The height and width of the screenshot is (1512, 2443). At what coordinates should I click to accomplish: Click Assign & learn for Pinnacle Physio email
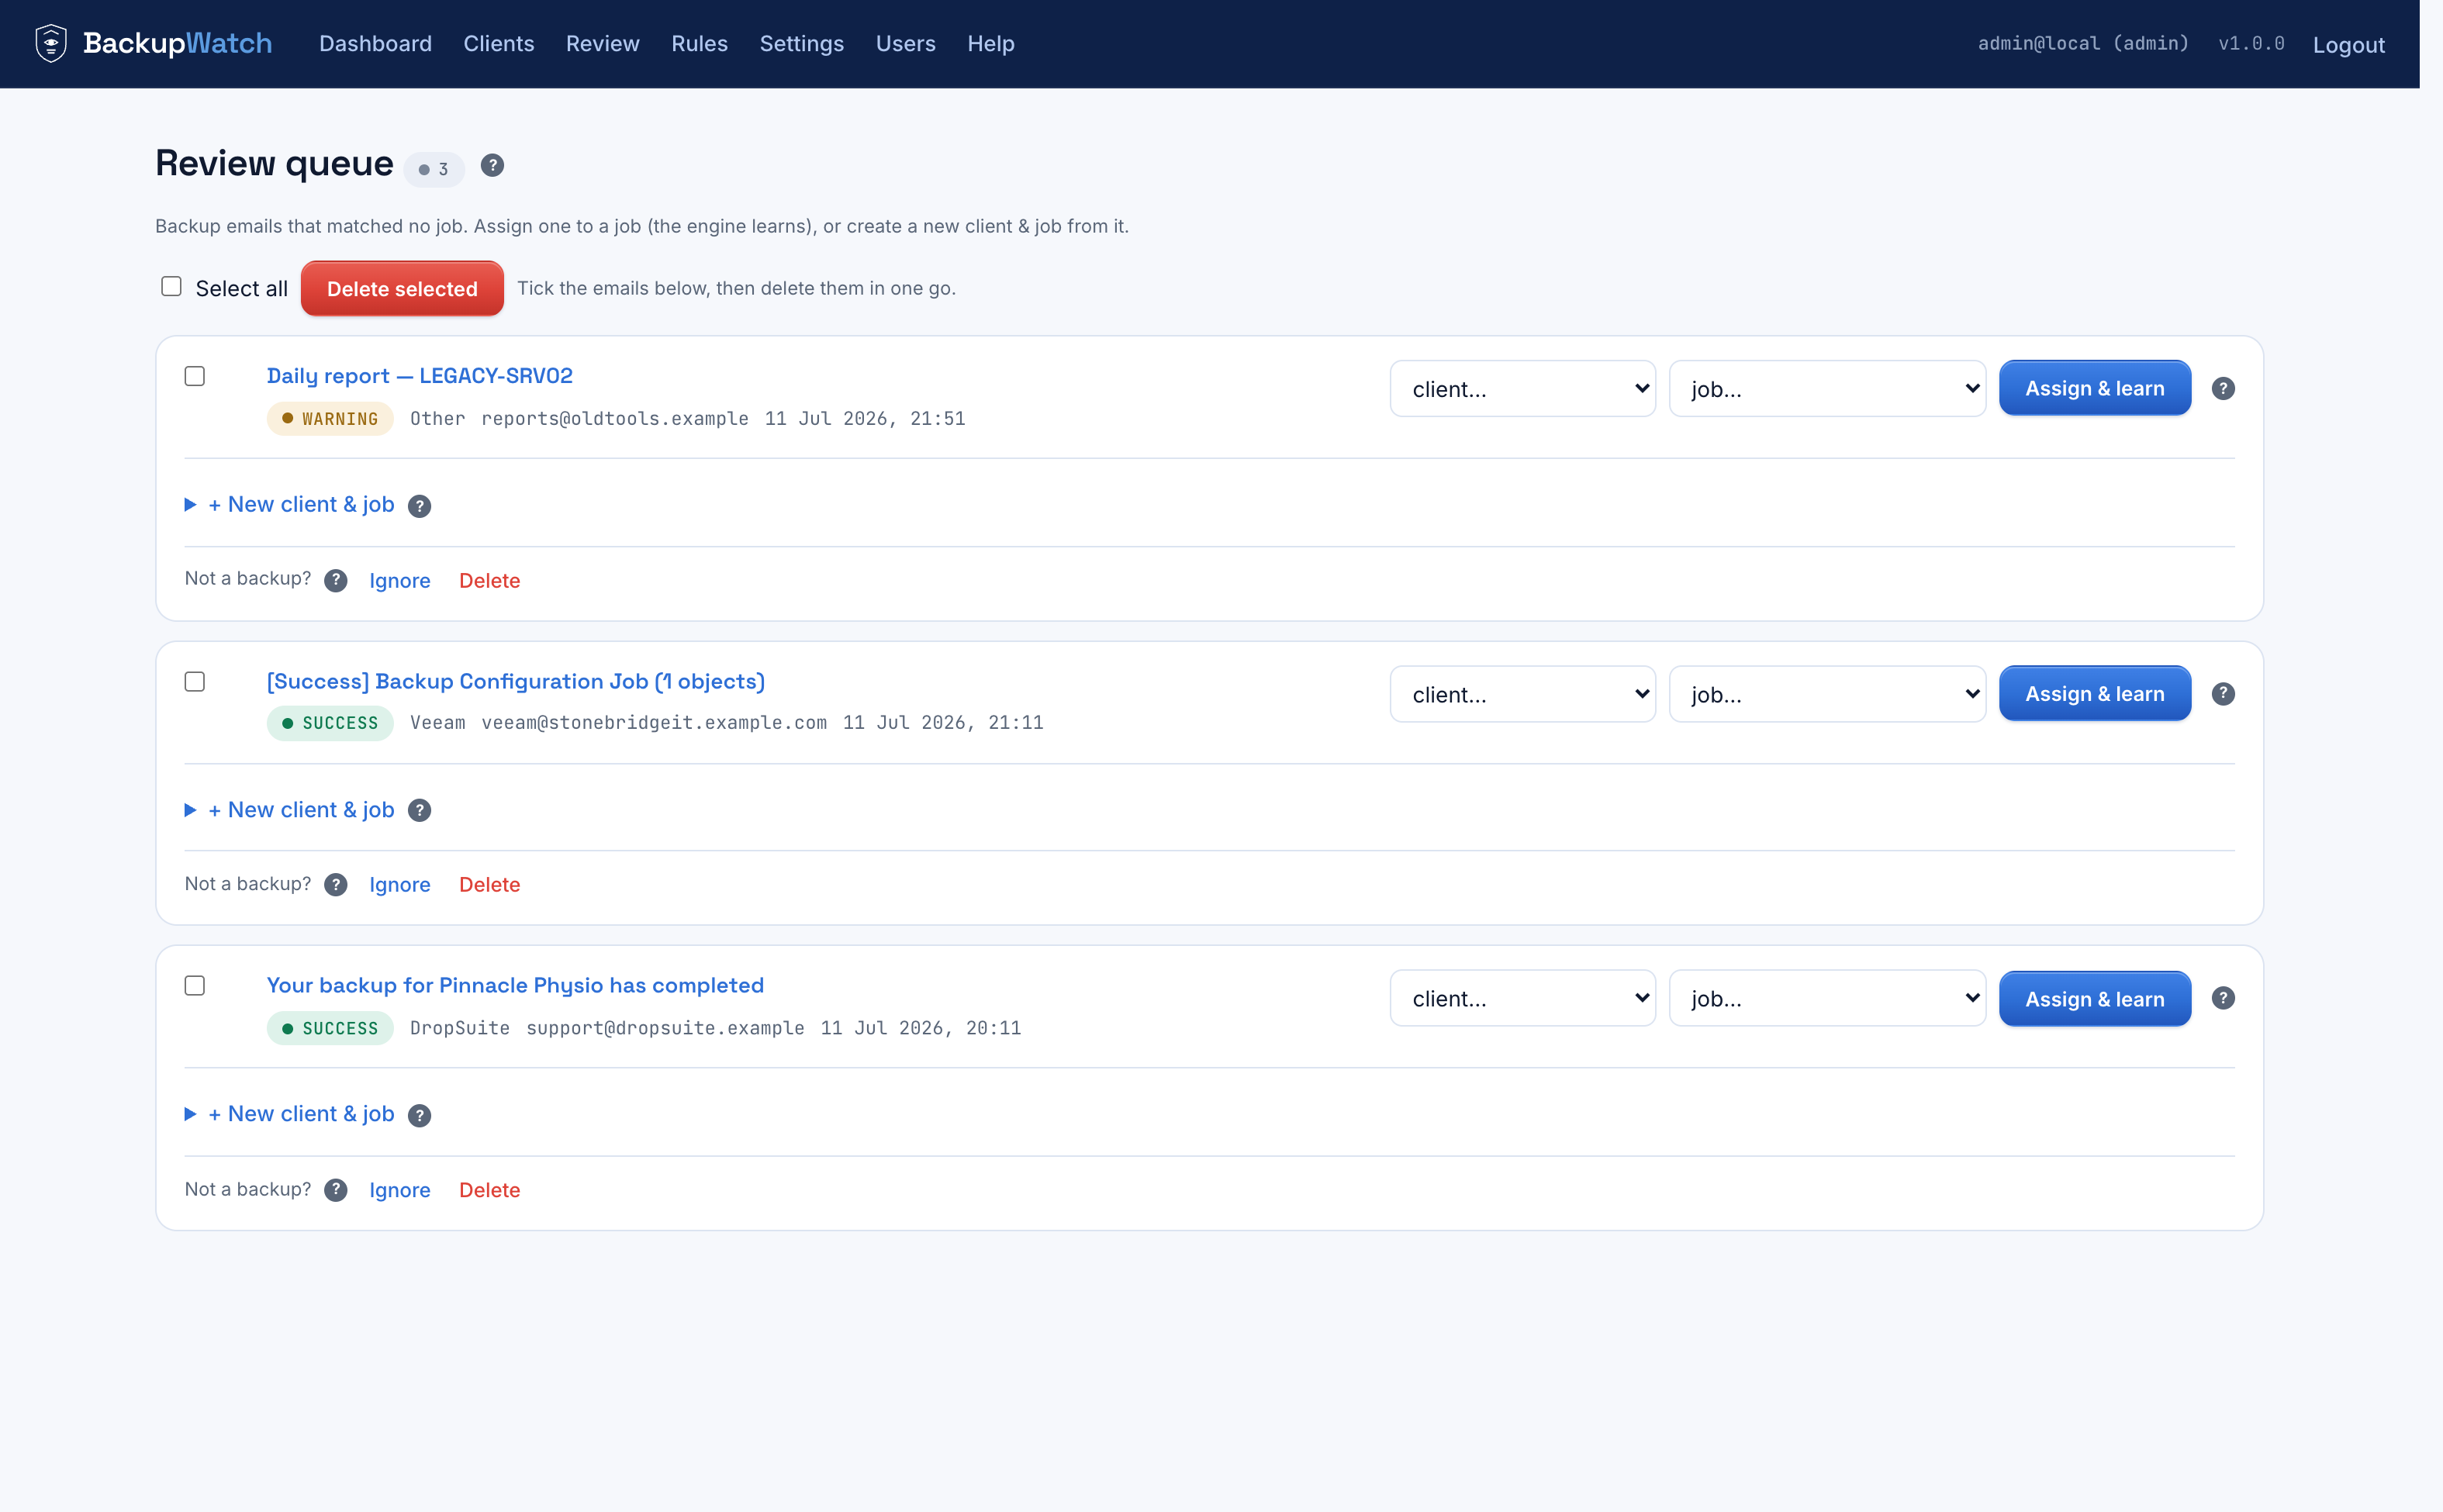pos(2094,999)
